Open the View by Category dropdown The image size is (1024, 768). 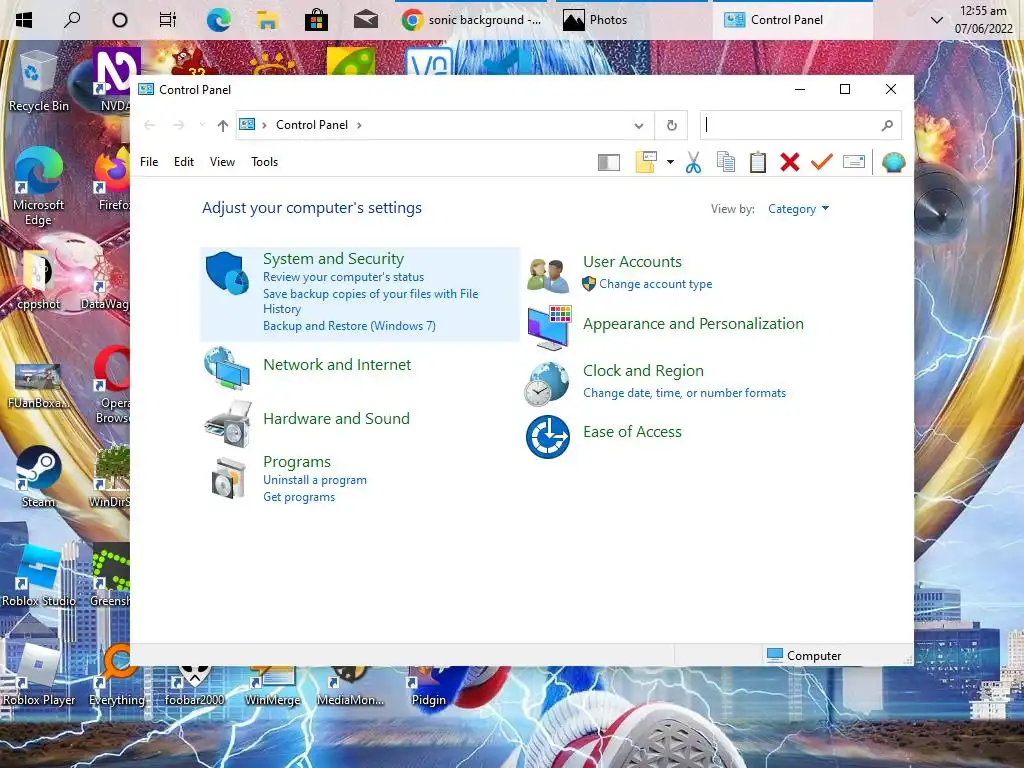tap(798, 209)
